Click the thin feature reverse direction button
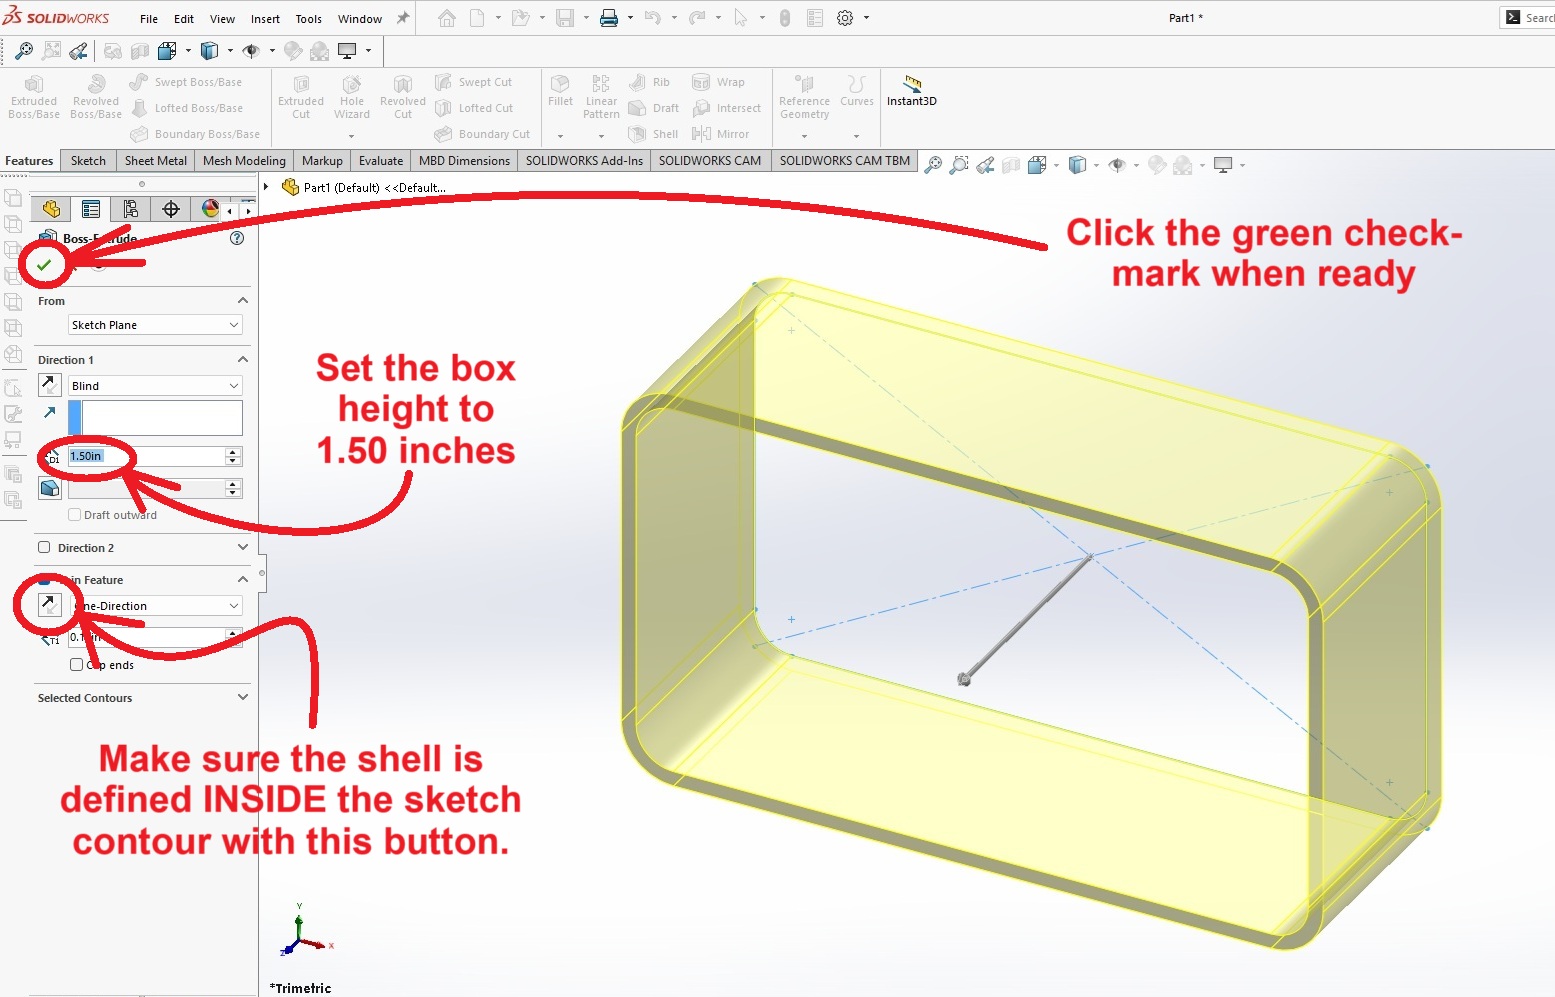This screenshot has width=1555, height=997. click(x=49, y=604)
